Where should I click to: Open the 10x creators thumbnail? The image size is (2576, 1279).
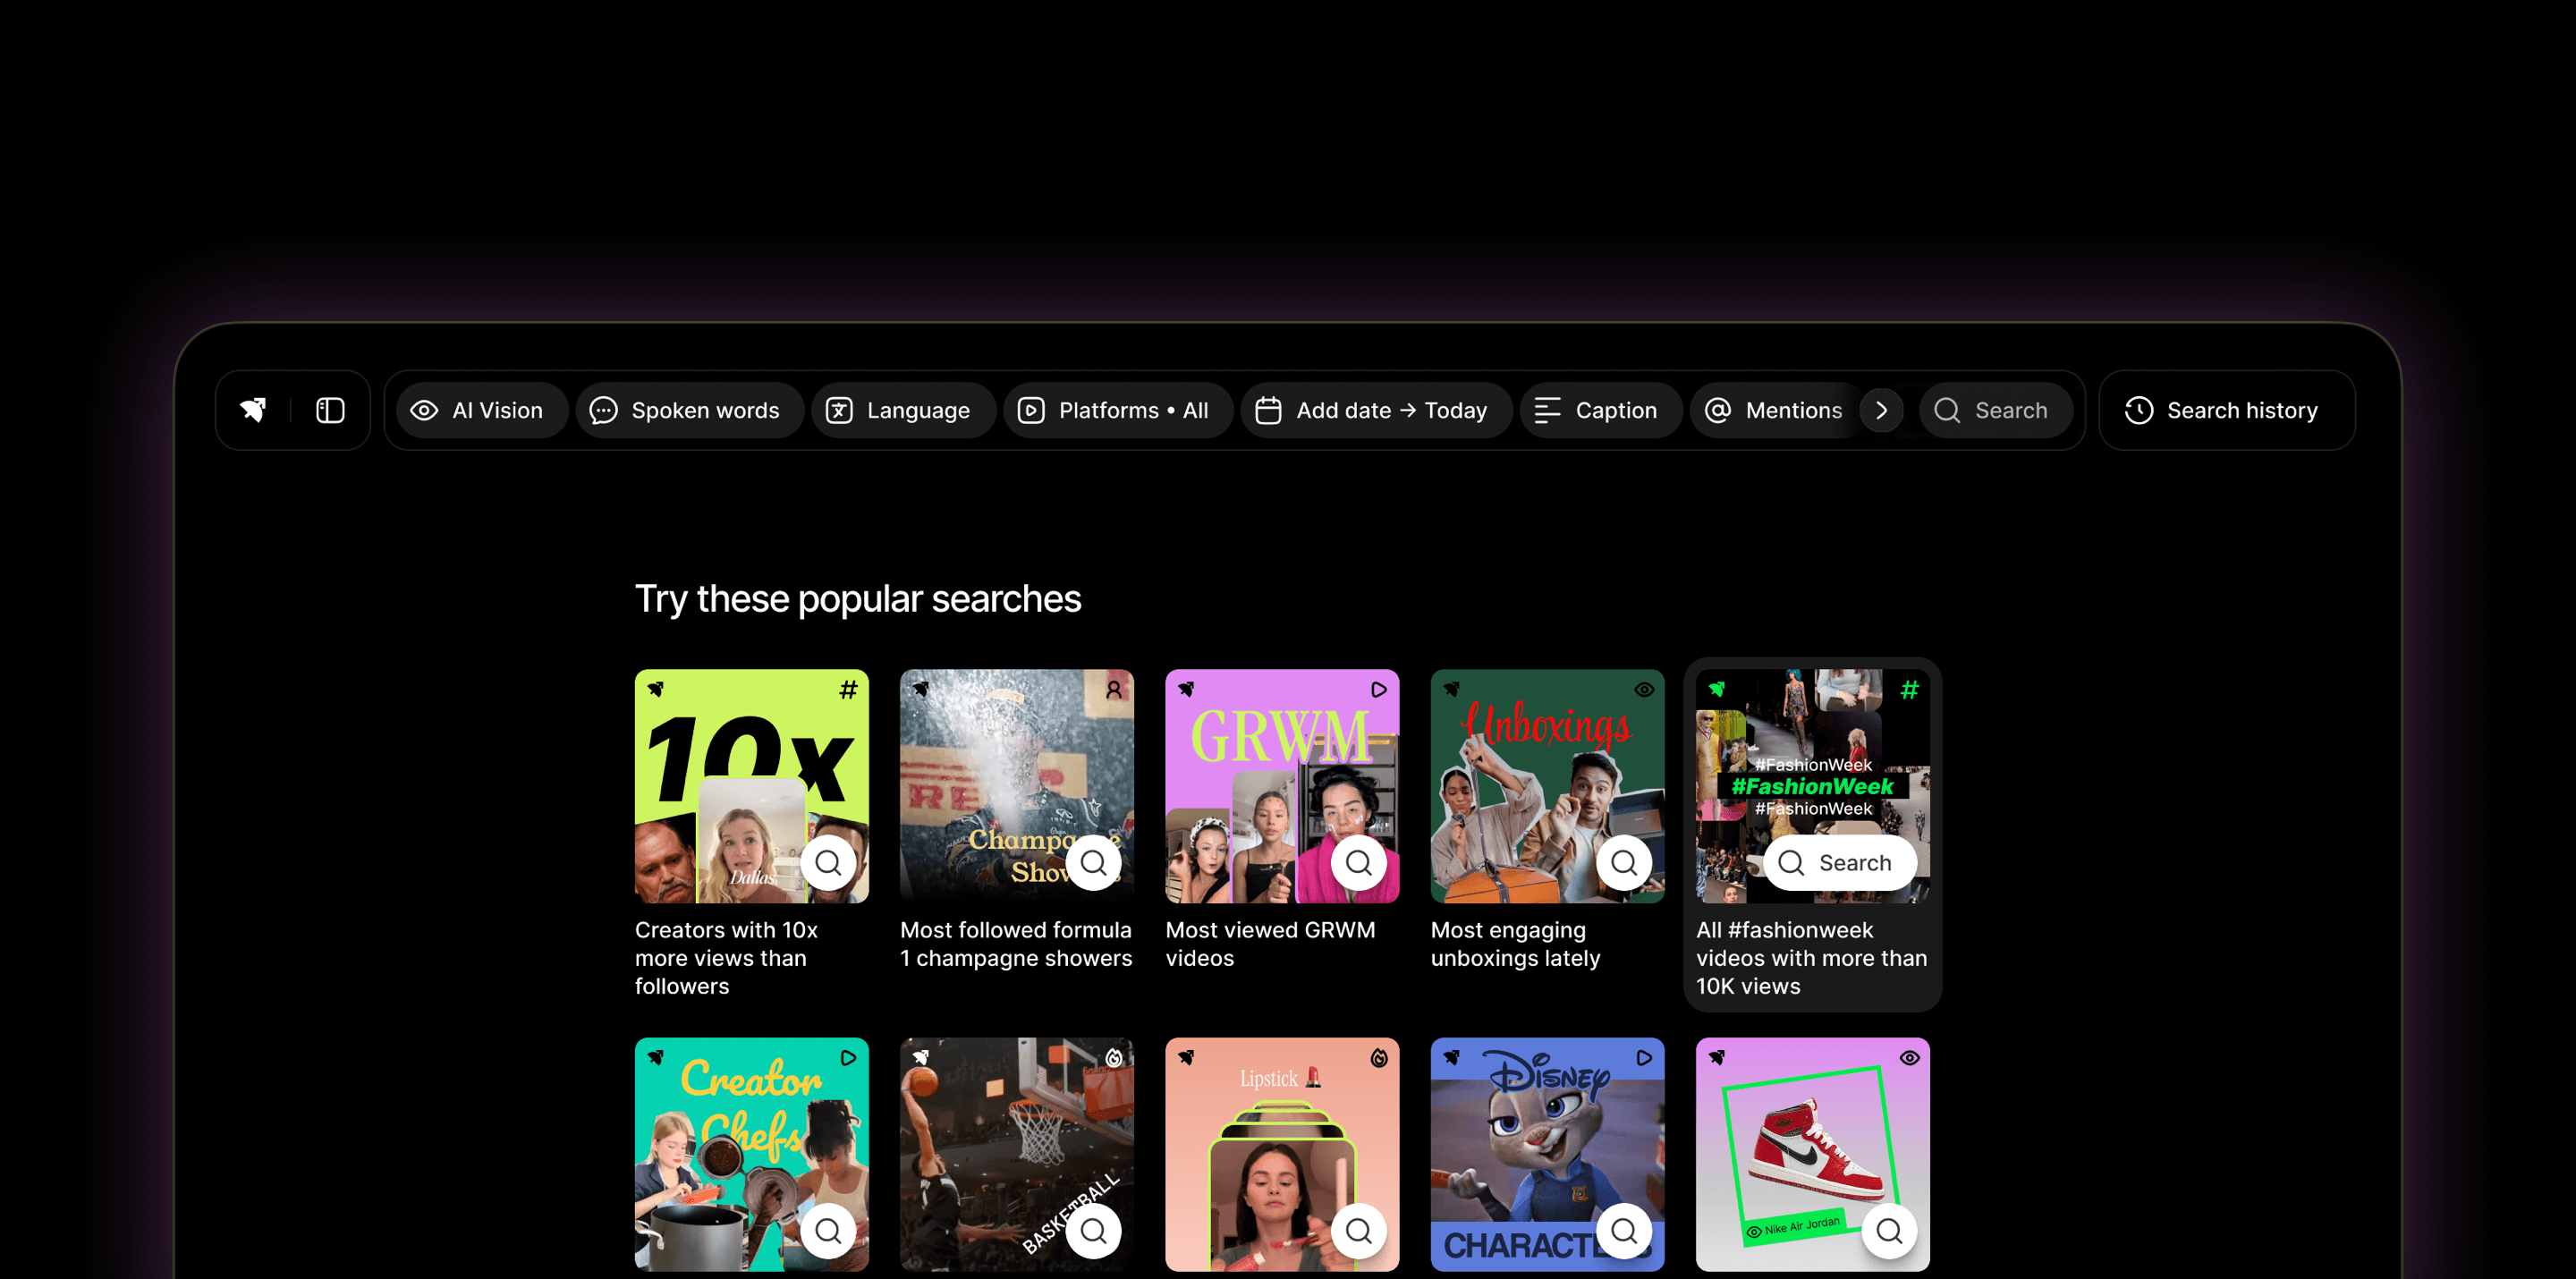tap(751, 786)
